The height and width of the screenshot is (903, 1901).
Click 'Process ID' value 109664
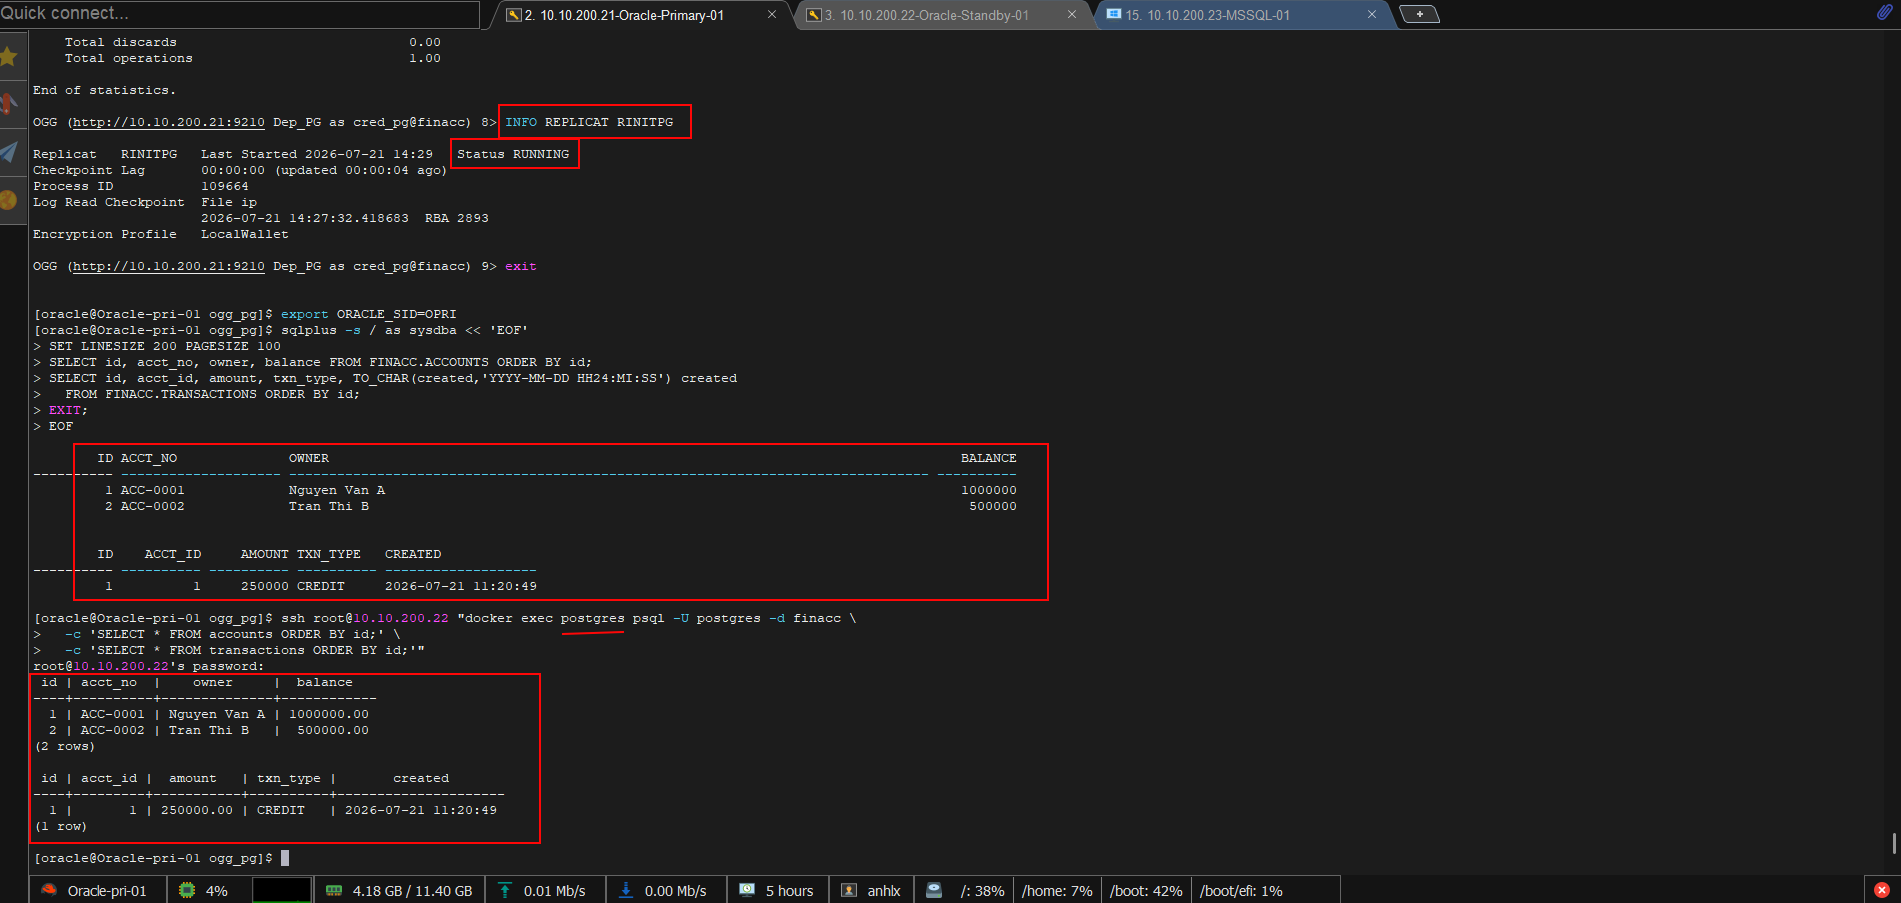coord(225,186)
